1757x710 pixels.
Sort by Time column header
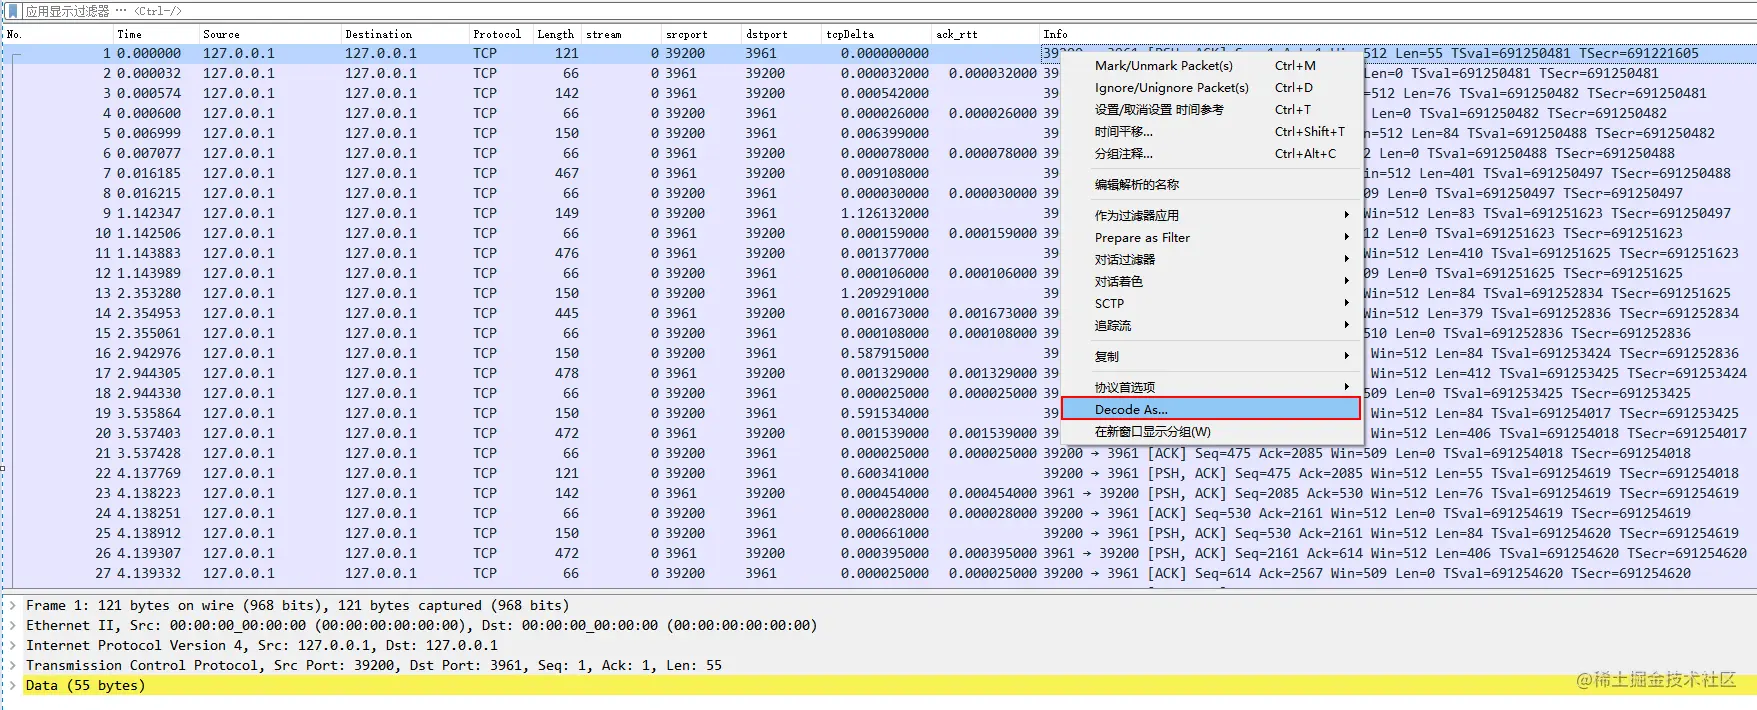click(156, 34)
